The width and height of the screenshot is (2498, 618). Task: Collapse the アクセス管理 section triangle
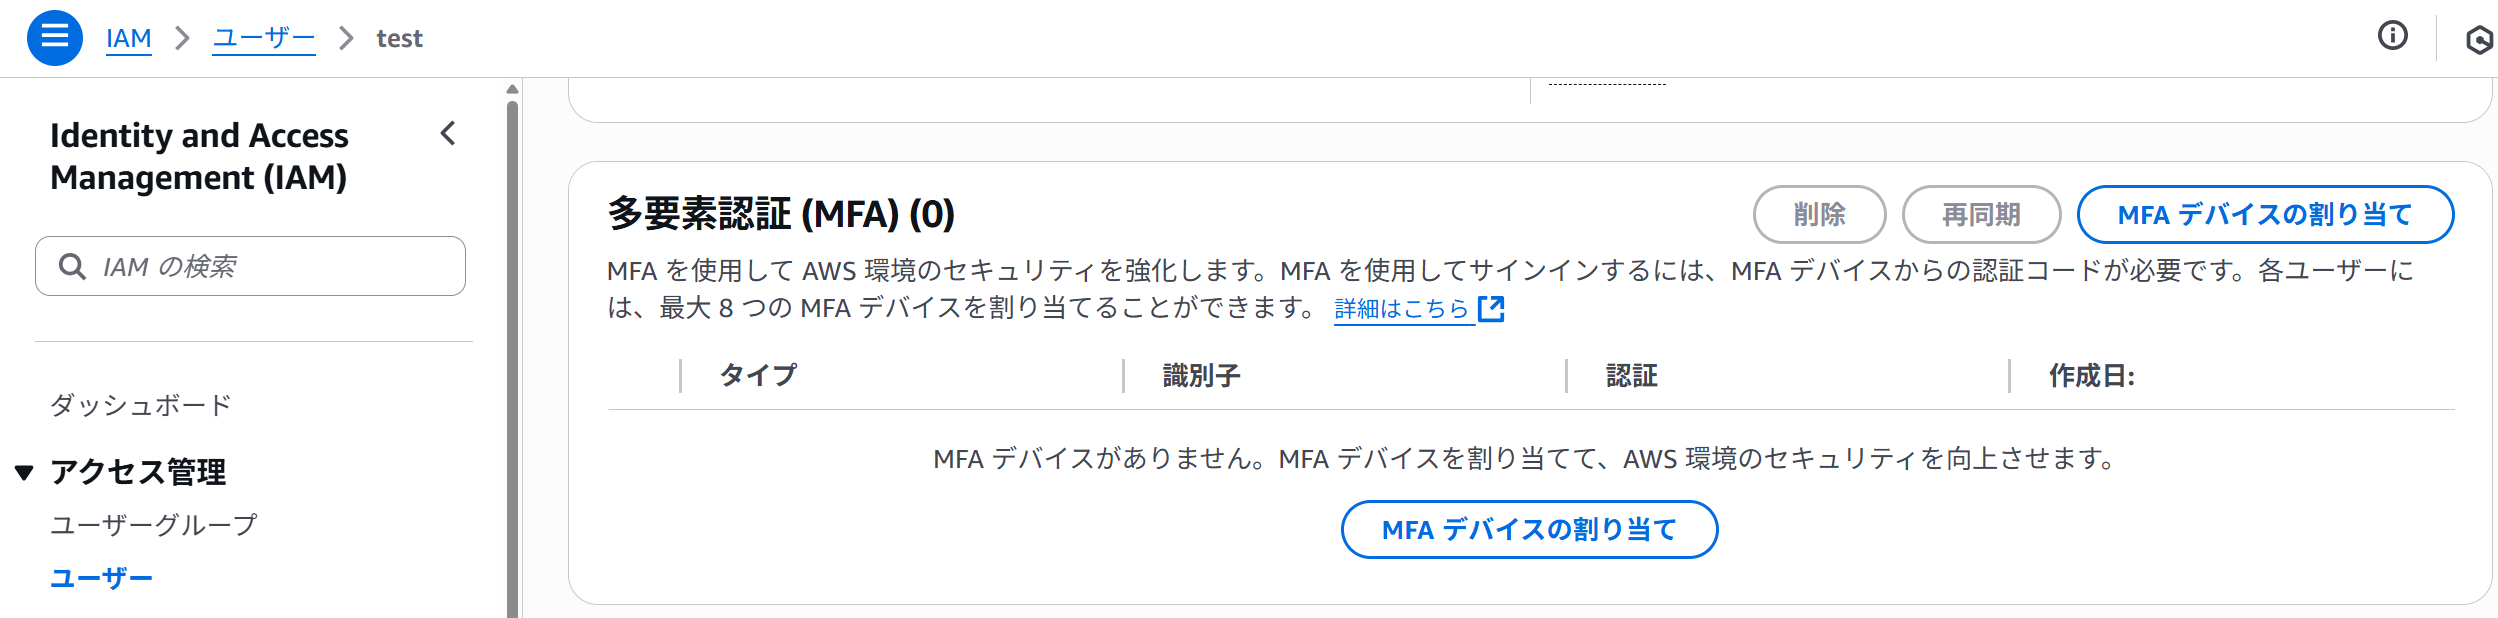pyautogui.click(x=25, y=472)
